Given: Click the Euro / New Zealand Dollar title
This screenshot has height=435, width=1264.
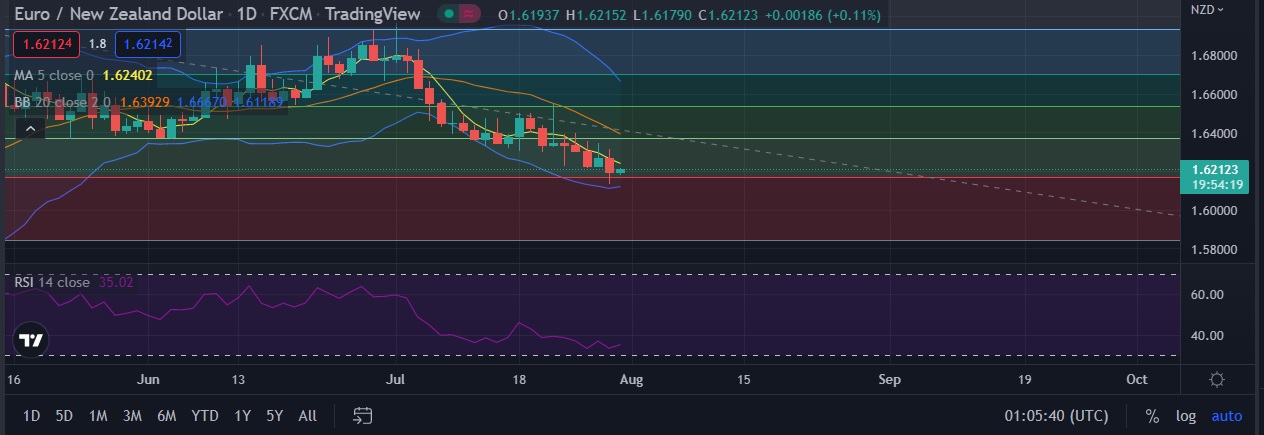Looking at the screenshot, I should (x=118, y=14).
